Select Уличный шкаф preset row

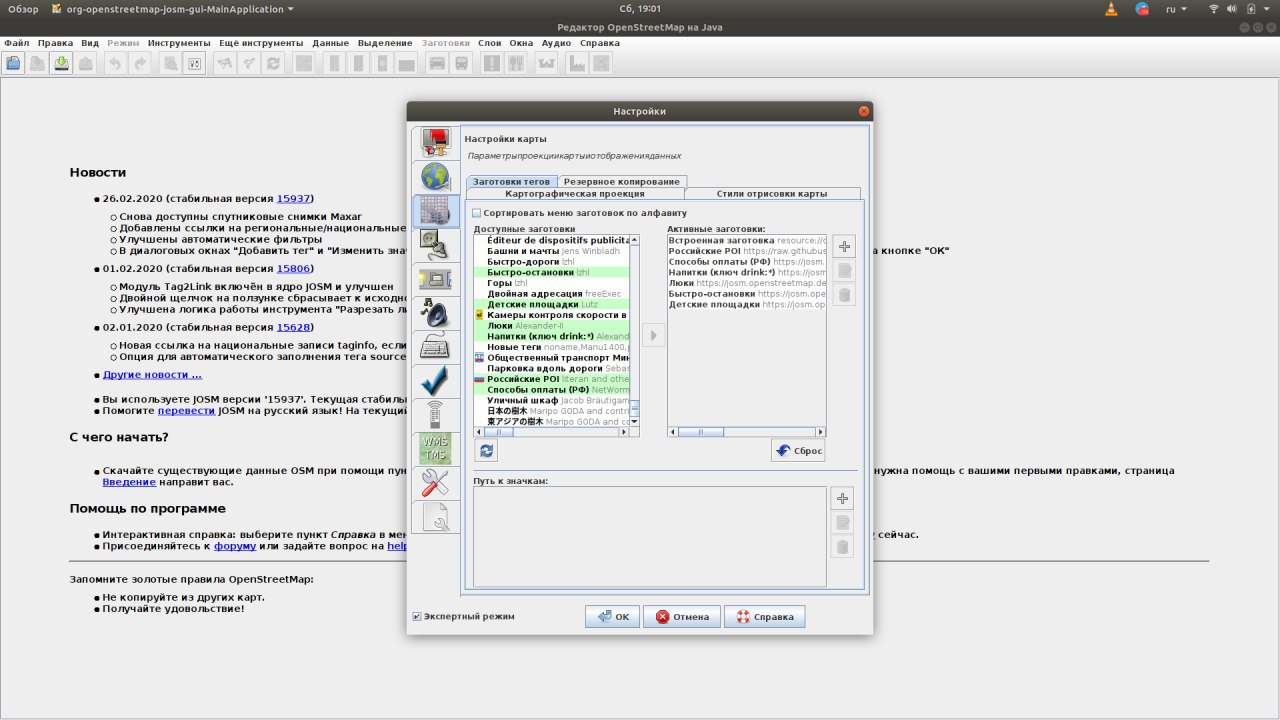[552, 401]
